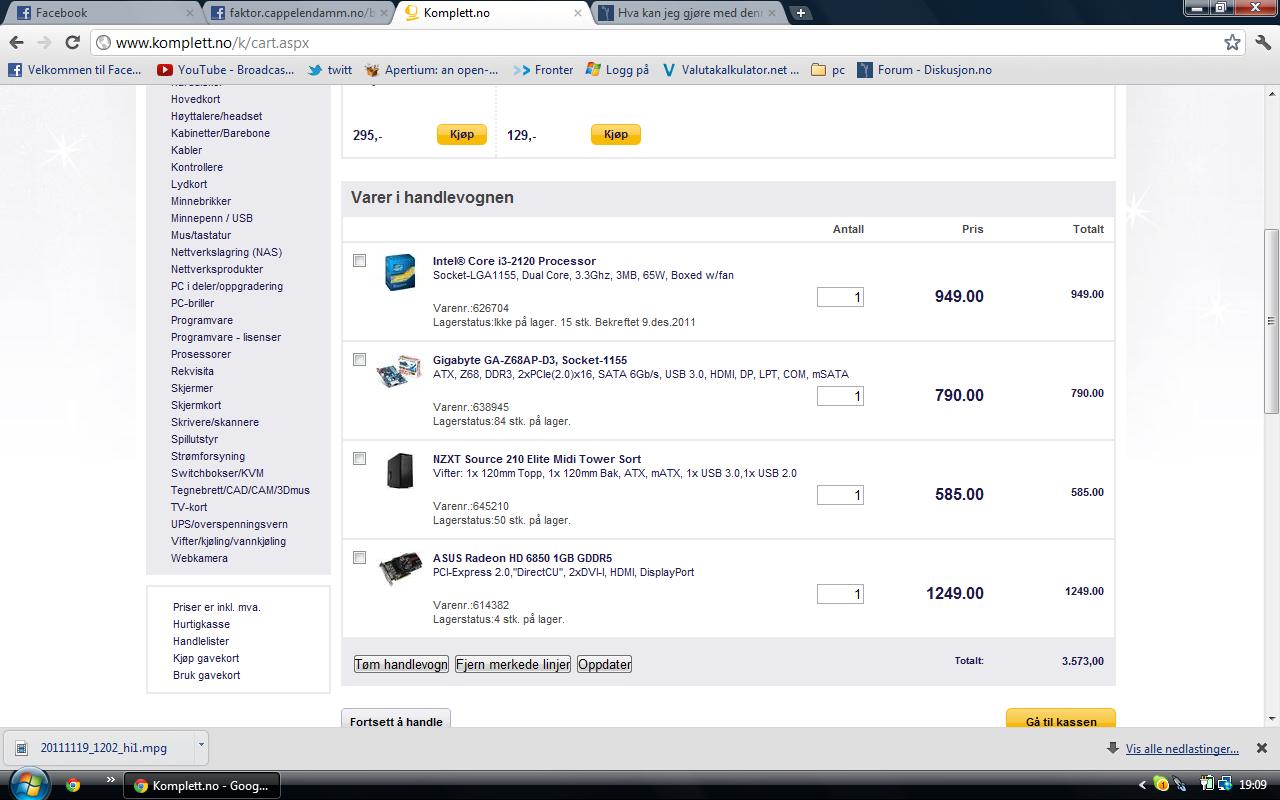Click the Intel Core i3 quantity field
This screenshot has width=1280, height=800.
click(x=840, y=297)
